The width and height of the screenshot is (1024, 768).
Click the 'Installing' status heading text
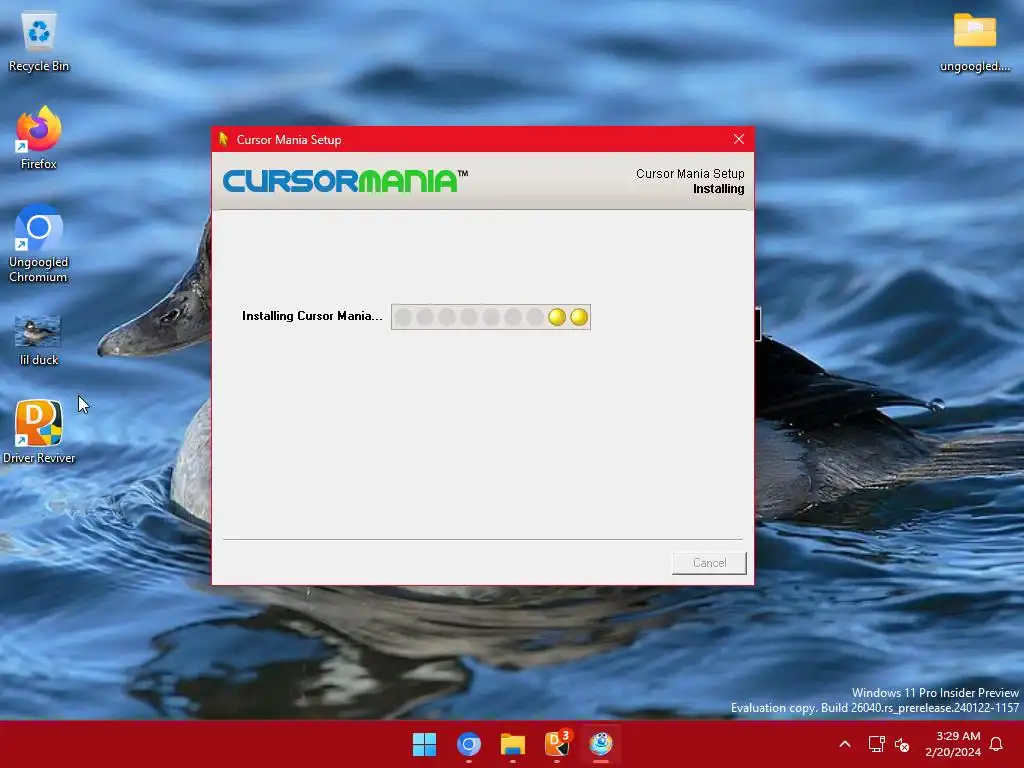click(718, 189)
